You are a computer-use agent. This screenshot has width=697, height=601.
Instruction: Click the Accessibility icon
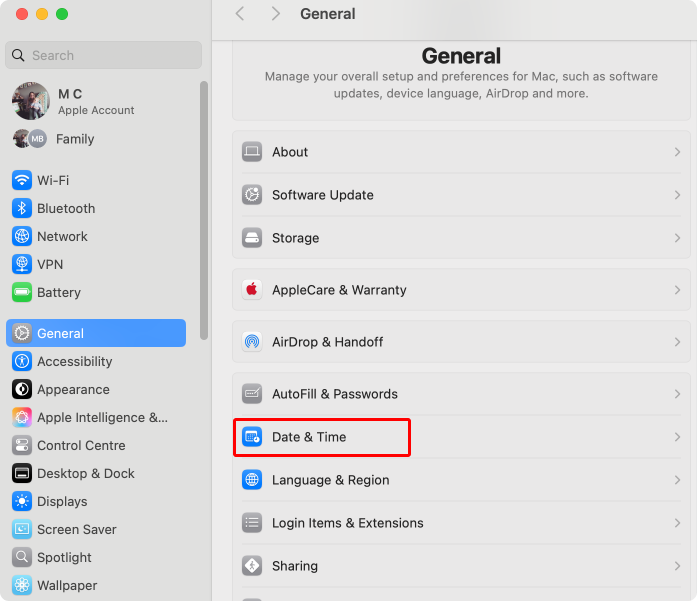click(x=22, y=361)
